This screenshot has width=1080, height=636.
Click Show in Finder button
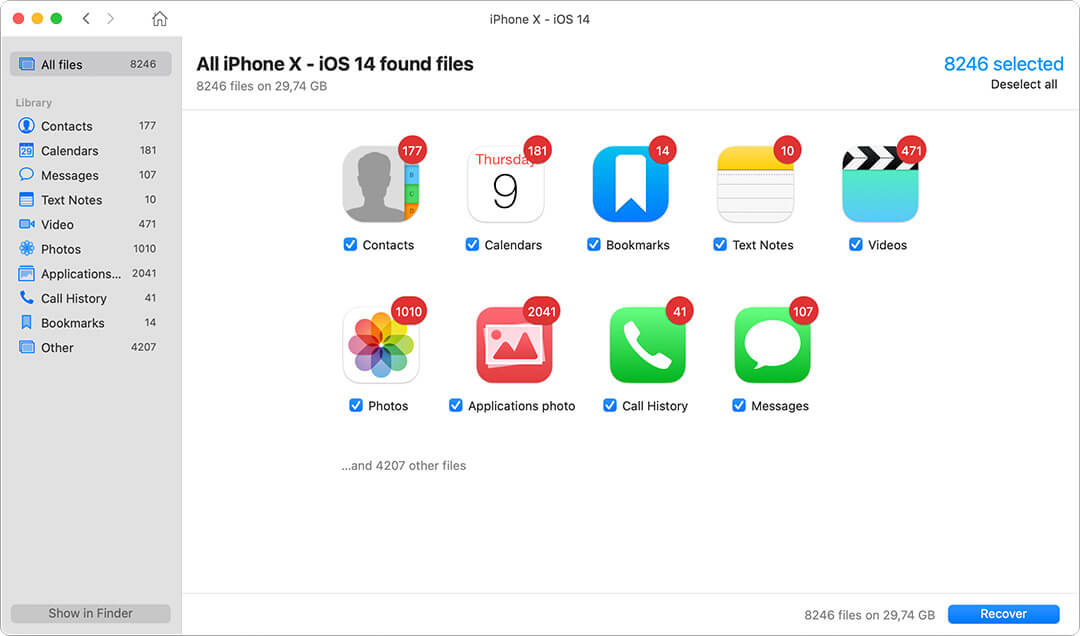[x=90, y=613]
